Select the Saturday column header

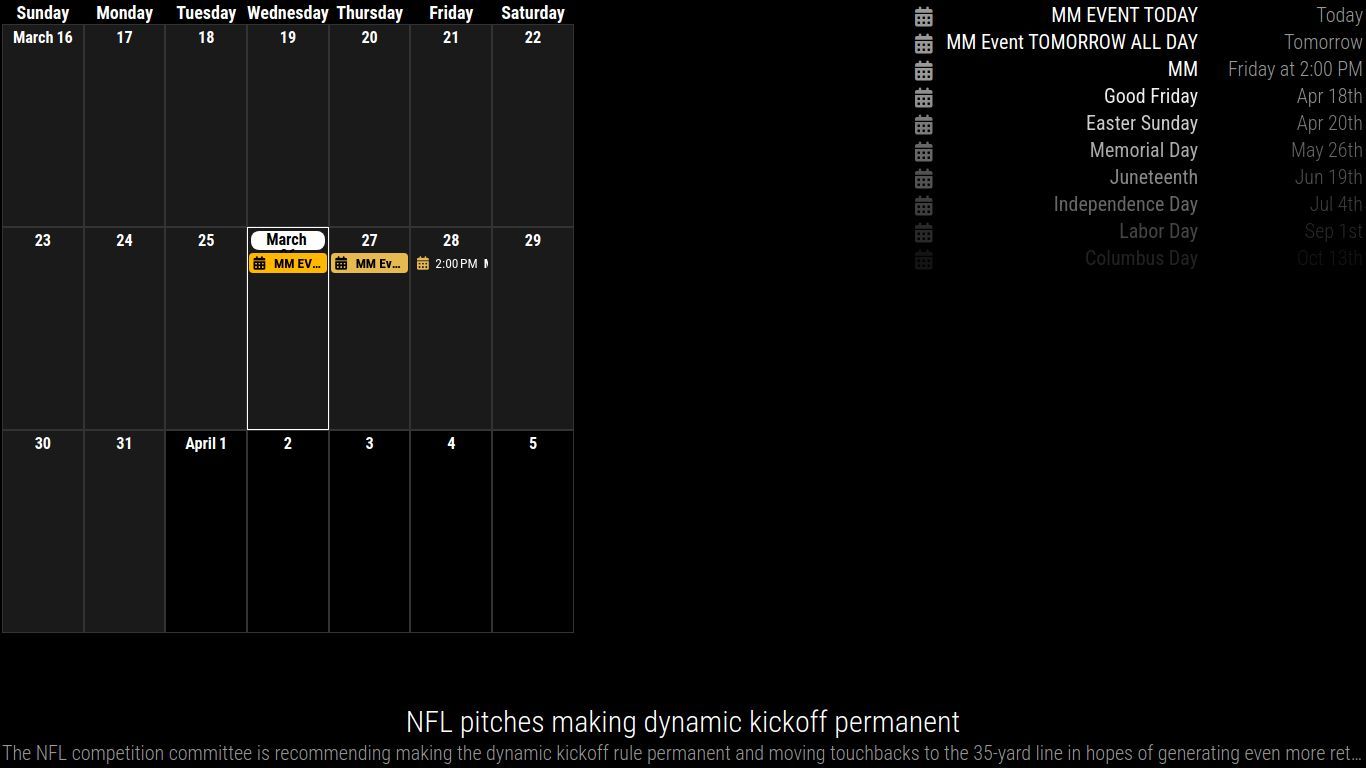[532, 13]
